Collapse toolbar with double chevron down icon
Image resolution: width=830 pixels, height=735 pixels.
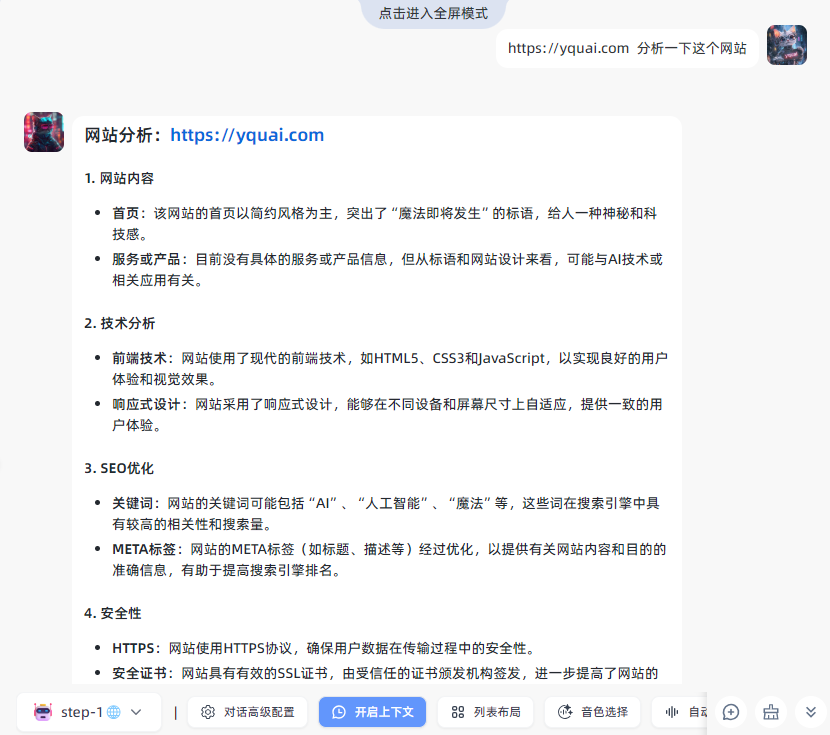point(811,712)
